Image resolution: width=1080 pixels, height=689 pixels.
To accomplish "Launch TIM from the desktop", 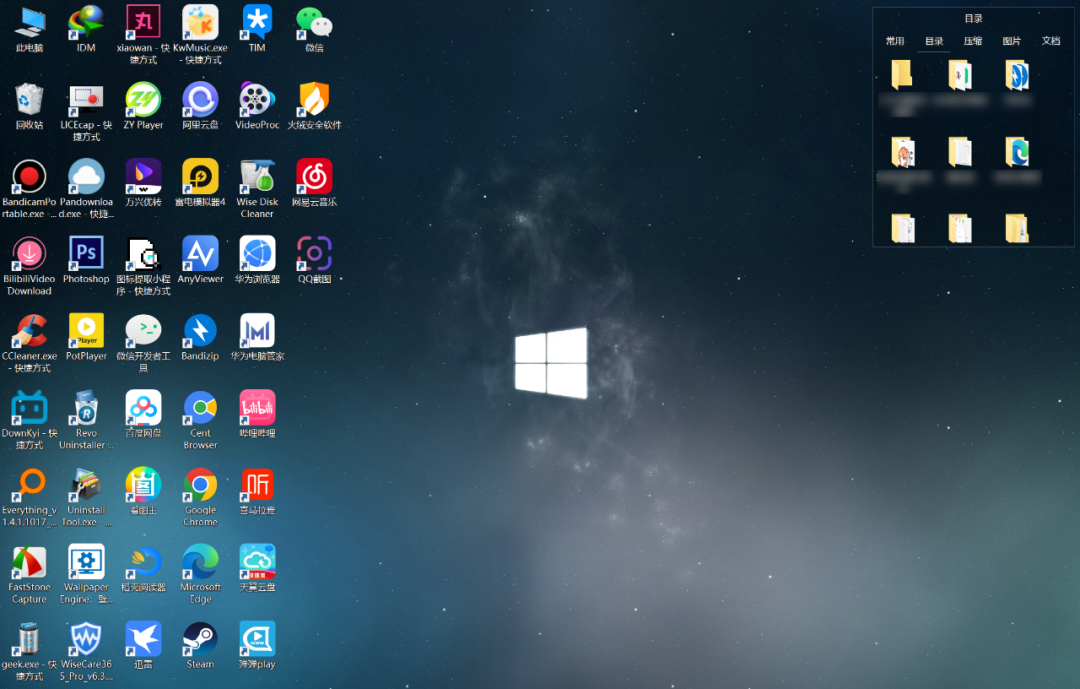I will coord(257,23).
